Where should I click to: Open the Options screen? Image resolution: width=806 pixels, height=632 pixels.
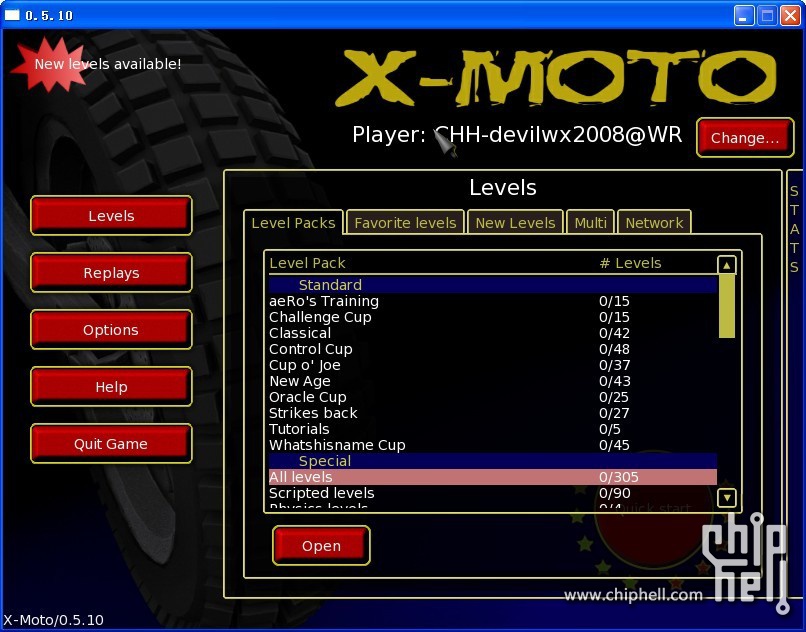tap(111, 330)
